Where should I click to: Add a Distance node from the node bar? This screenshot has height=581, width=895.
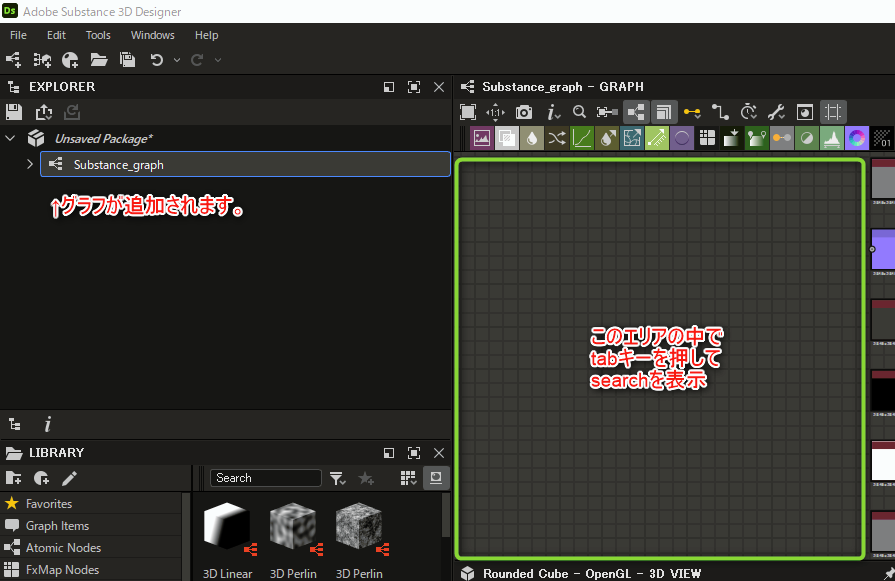[x=657, y=138]
